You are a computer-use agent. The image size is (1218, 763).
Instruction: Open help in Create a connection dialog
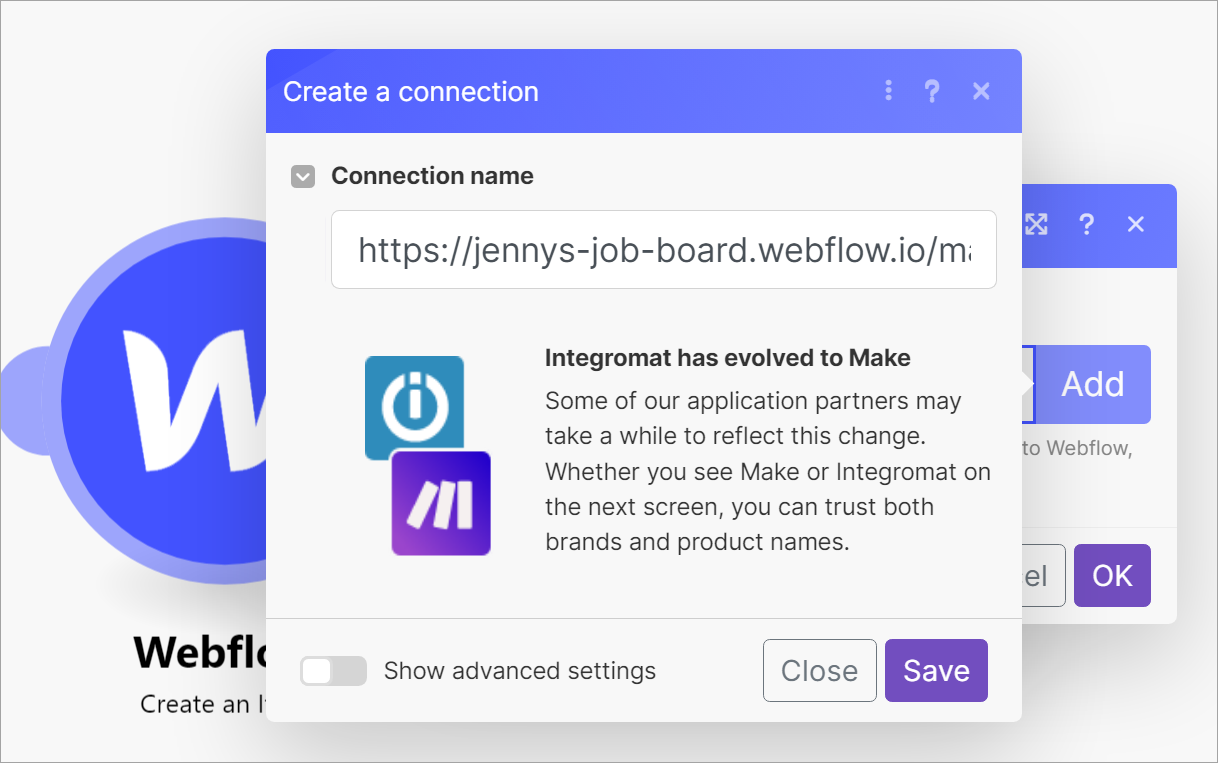pyautogui.click(x=932, y=91)
